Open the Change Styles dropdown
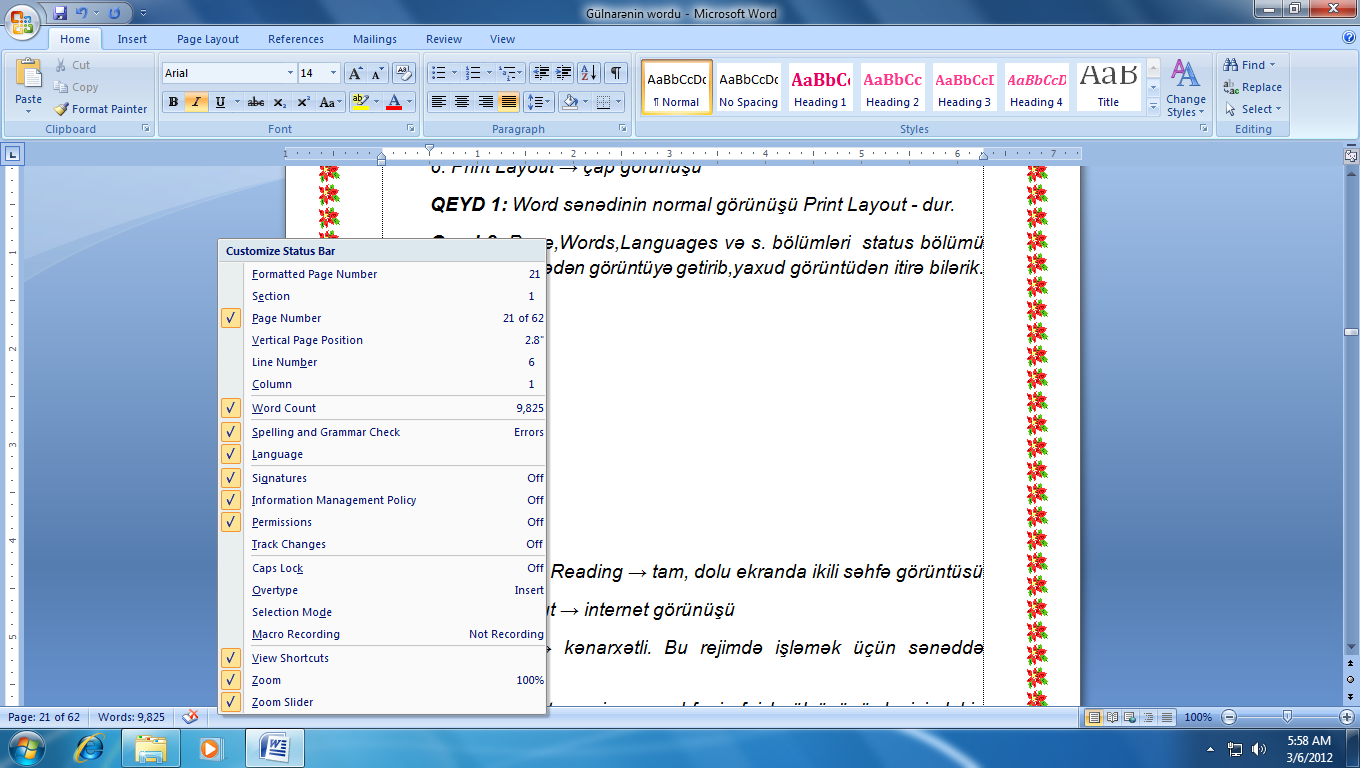The height and width of the screenshot is (768, 1360). coord(1186,88)
